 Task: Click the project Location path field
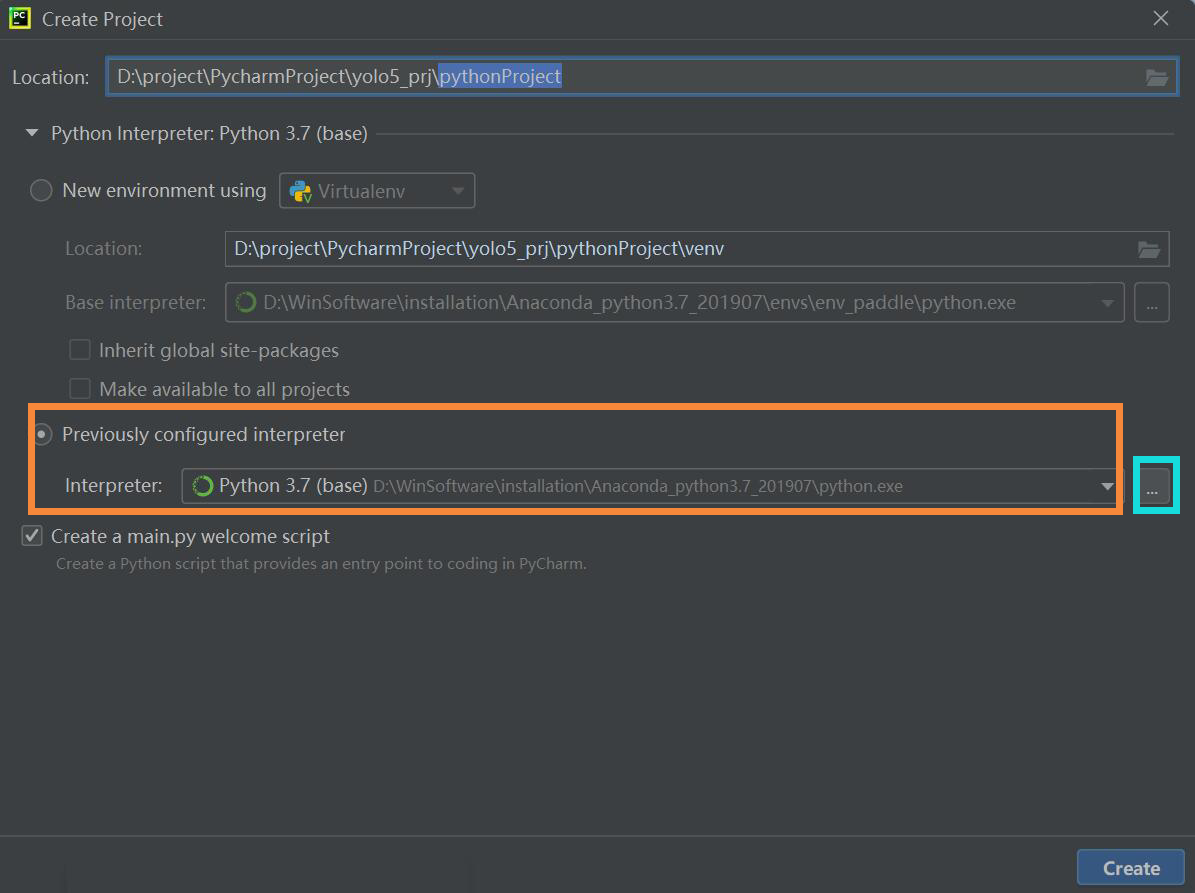(x=642, y=76)
